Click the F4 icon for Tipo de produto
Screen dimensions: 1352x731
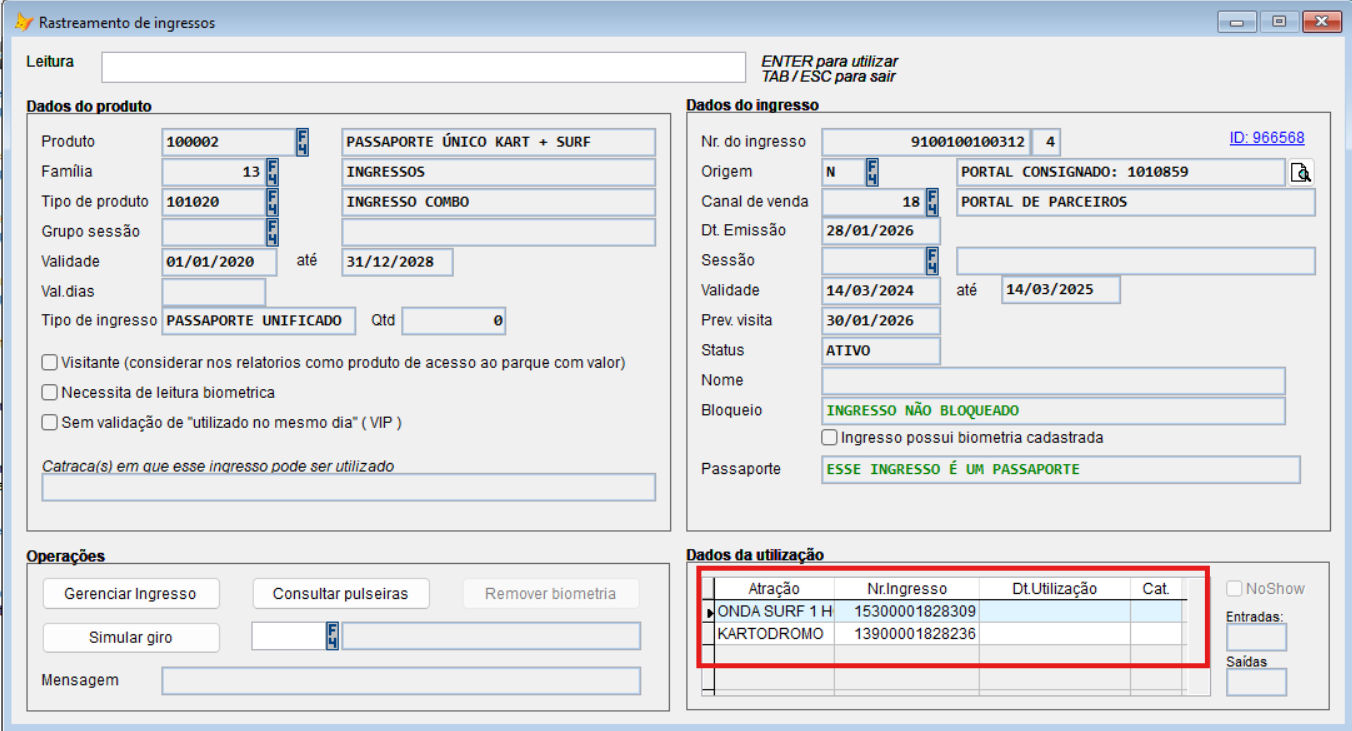coord(272,202)
